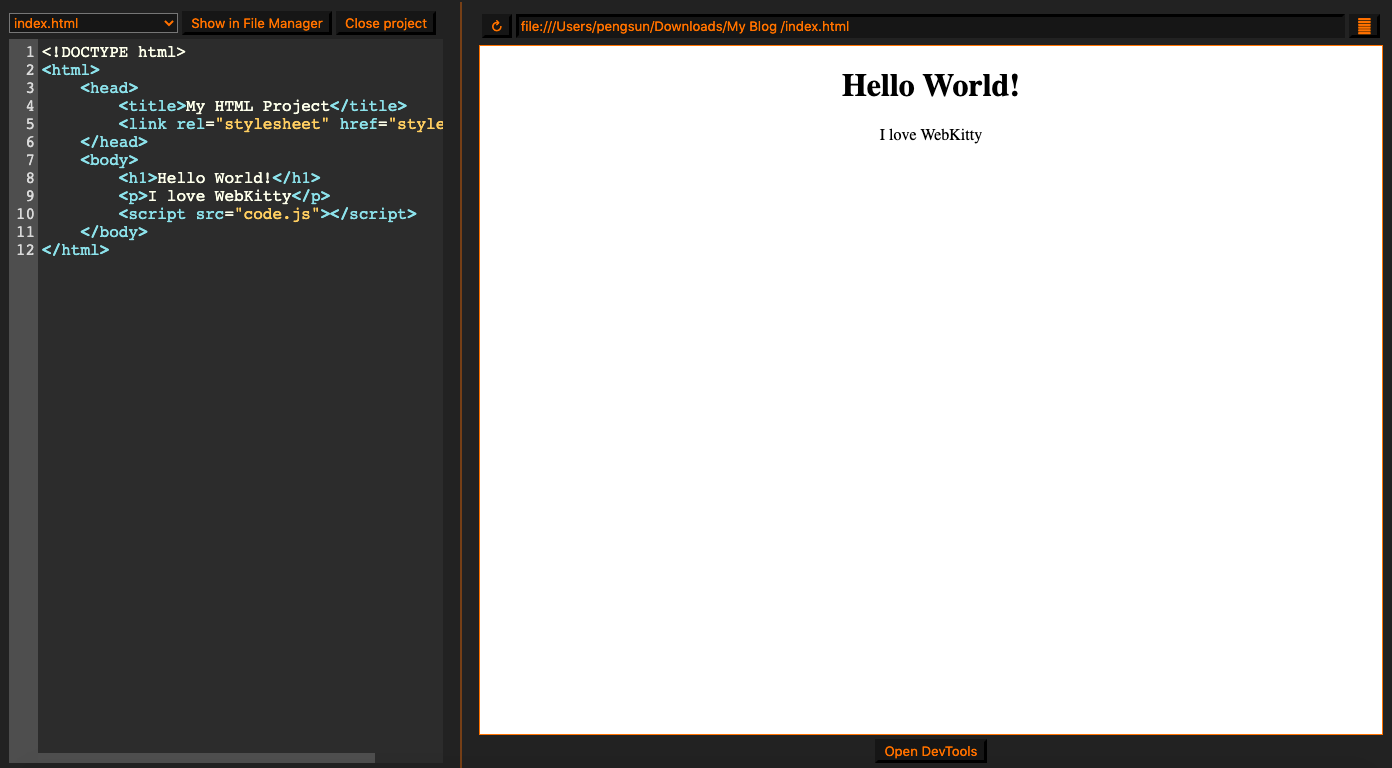The height and width of the screenshot is (768, 1392).
Task: Click the closing </html> tag line
Action: tap(76, 250)
